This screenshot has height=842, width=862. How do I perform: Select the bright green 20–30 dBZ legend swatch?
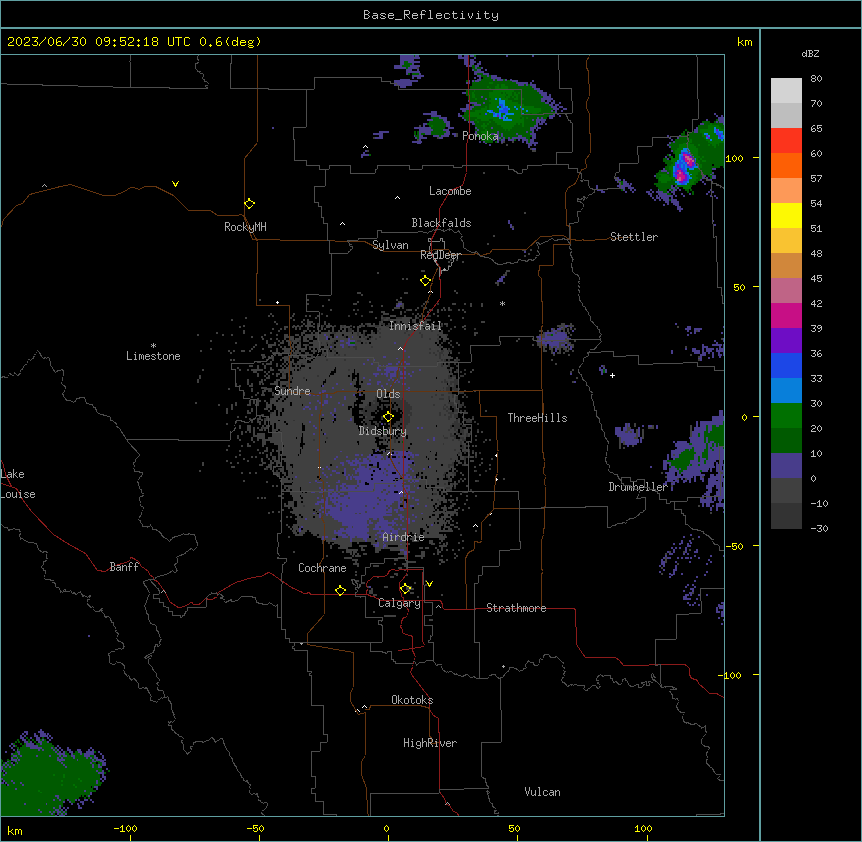[786, 416]
